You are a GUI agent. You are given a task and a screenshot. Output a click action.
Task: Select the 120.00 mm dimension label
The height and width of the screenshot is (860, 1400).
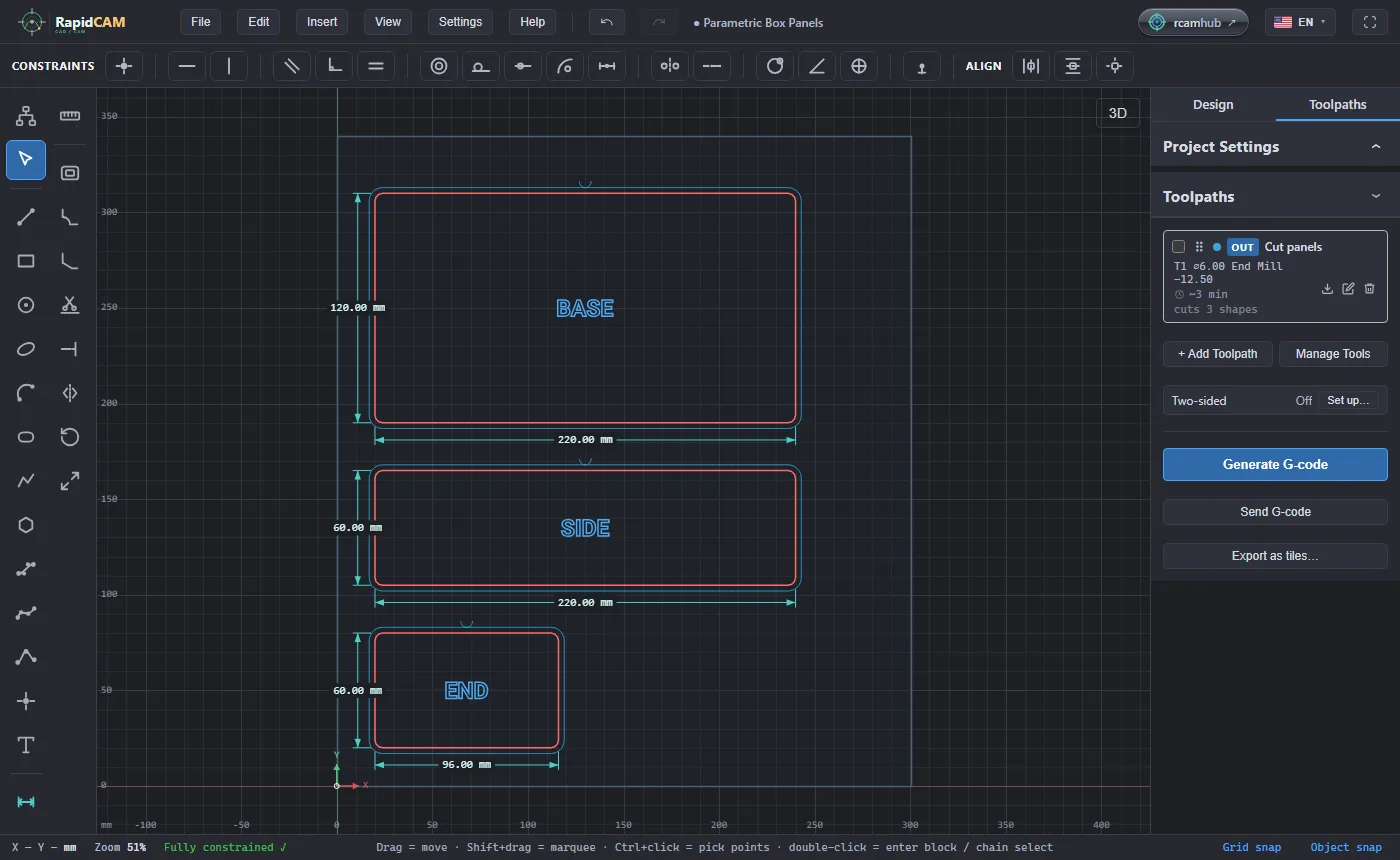357,308
